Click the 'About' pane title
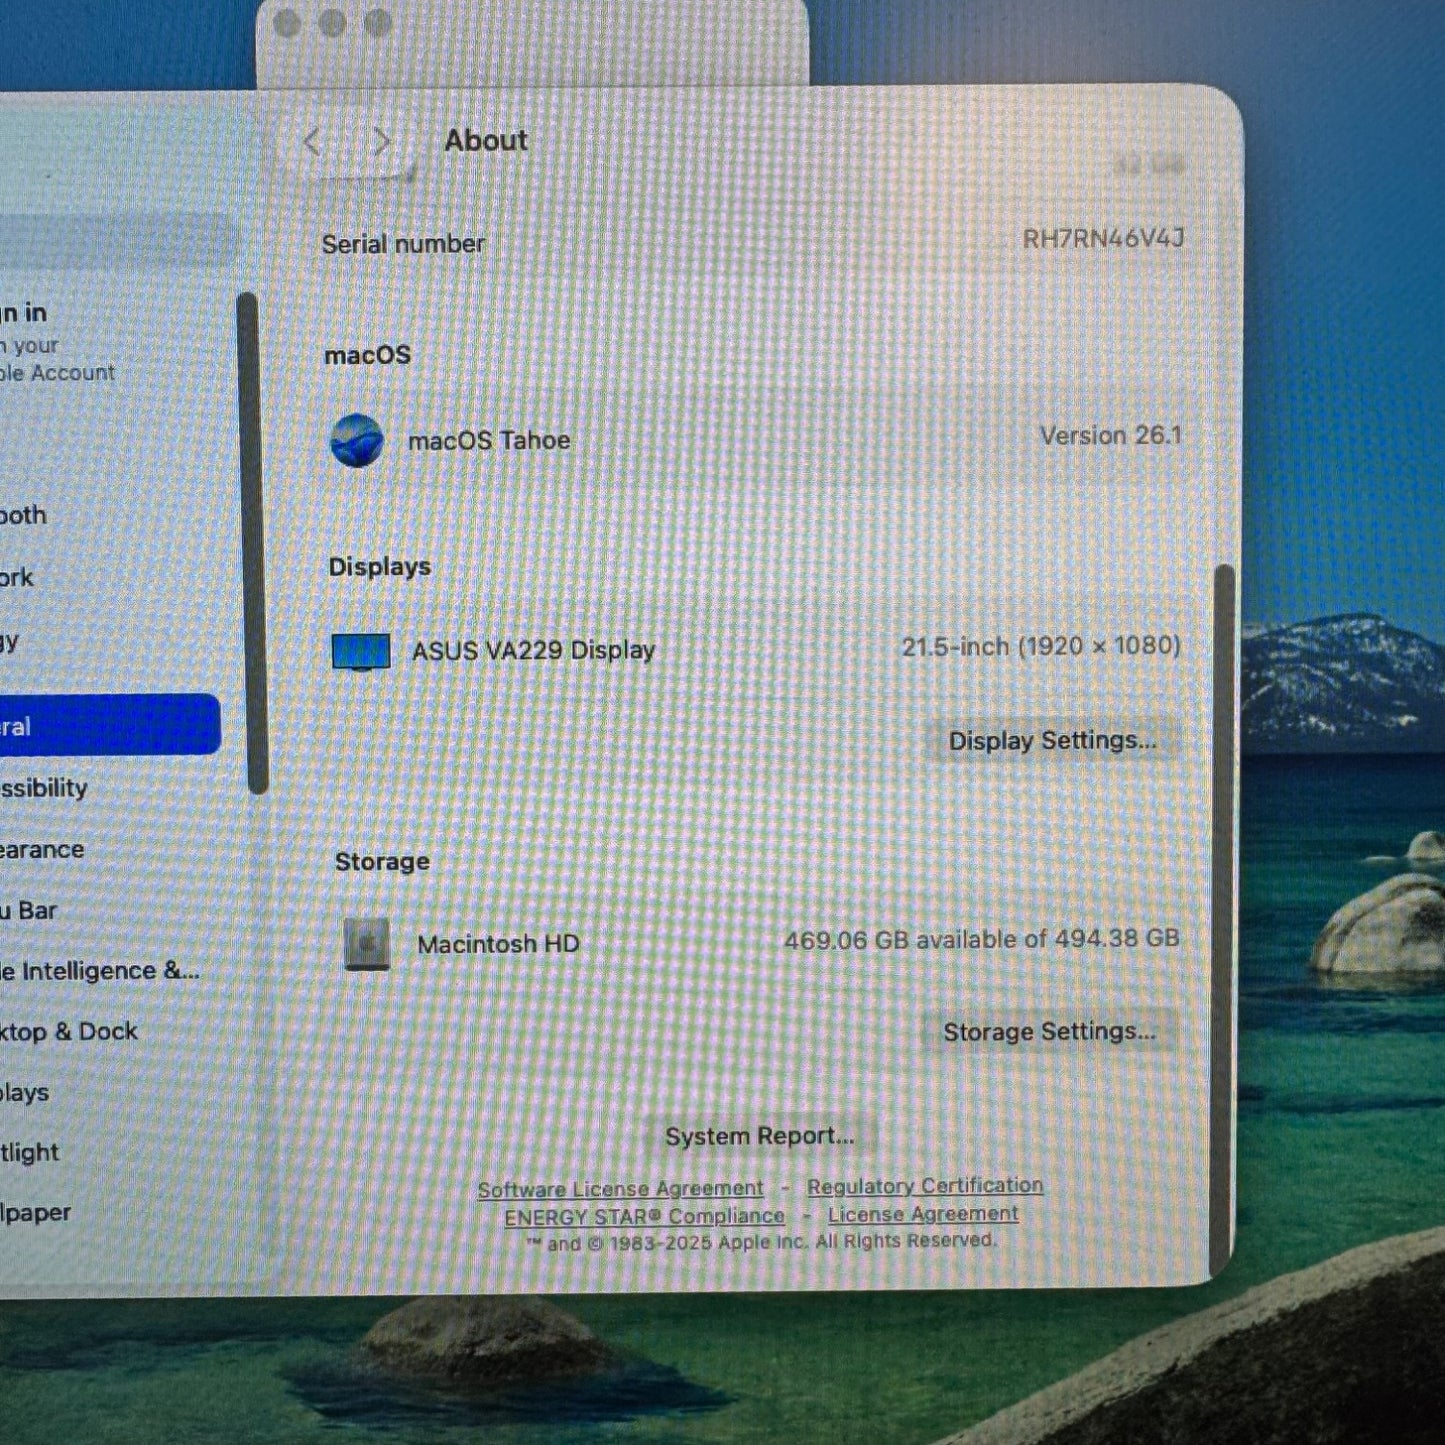1445x1445 pixels. click(x=486, y=141)
